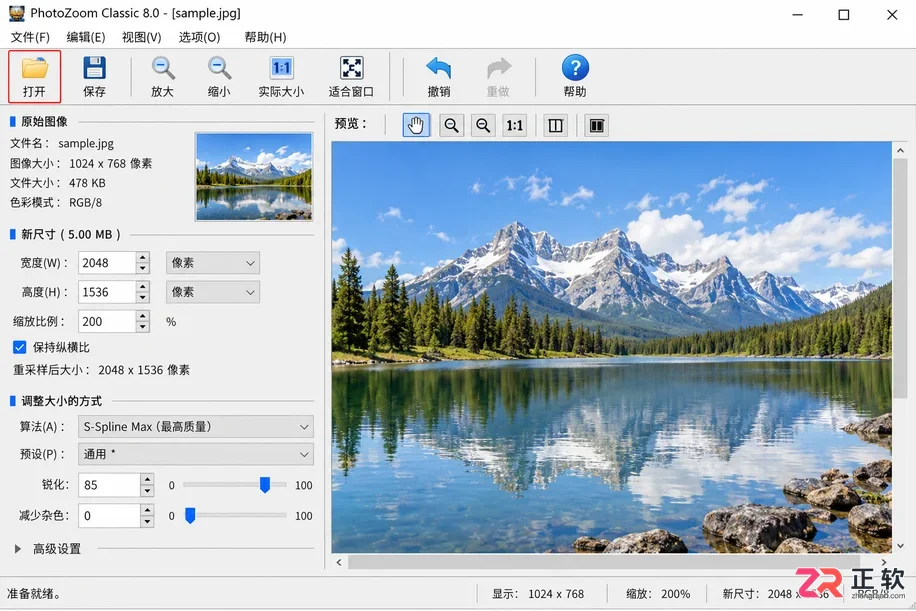This screenshot has height=611, width=916.
Task: Click the file name text sample.jpg
Action: (86, 143)
